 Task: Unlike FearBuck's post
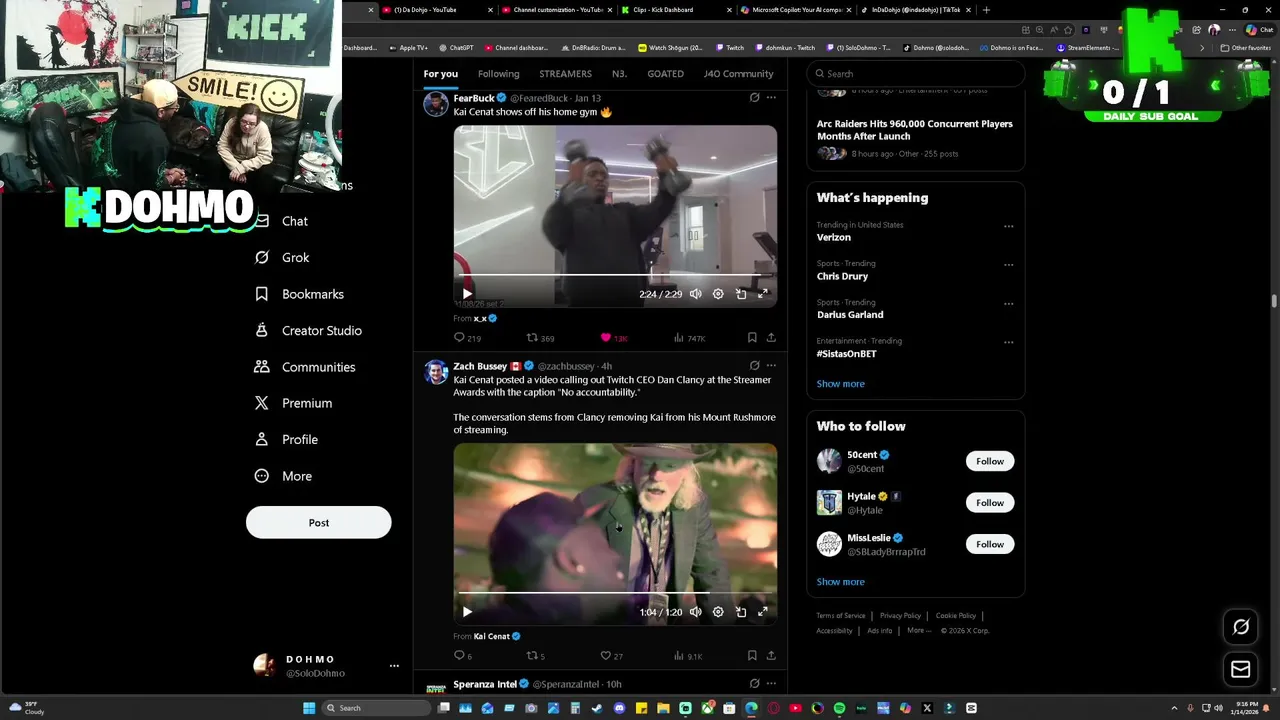613,338
